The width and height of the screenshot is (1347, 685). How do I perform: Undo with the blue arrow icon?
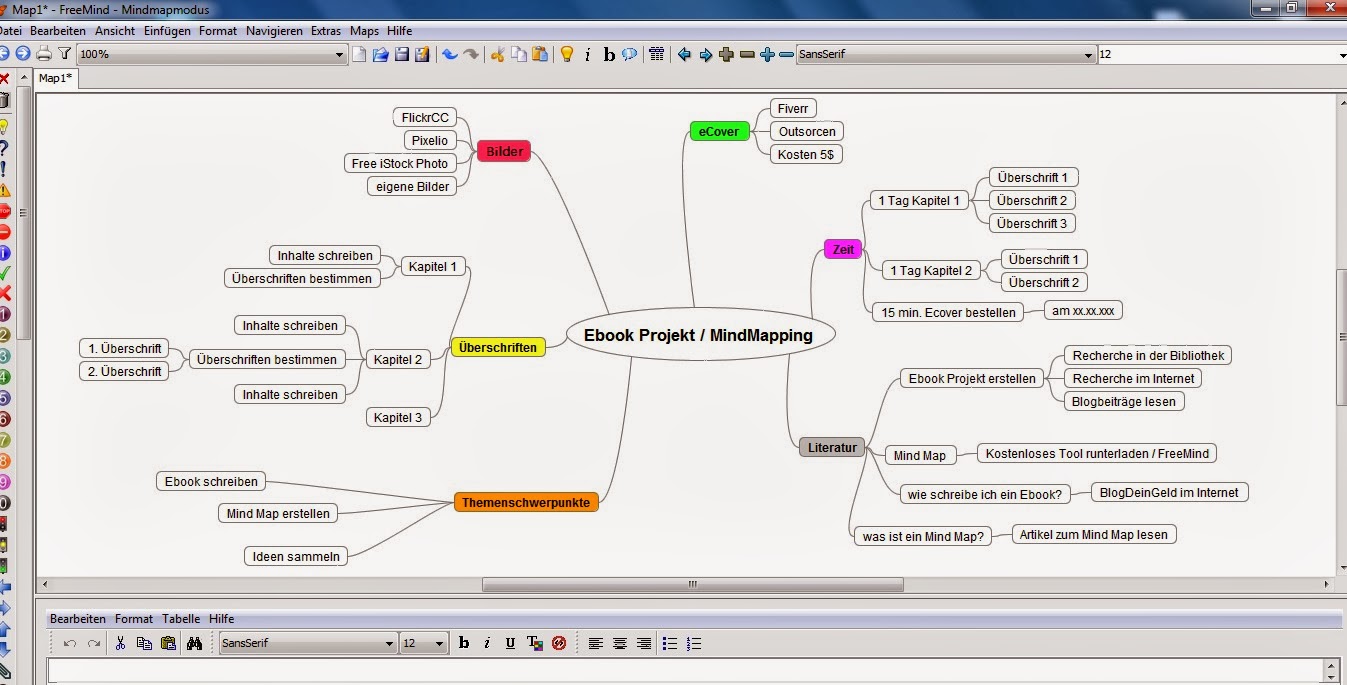449,54
